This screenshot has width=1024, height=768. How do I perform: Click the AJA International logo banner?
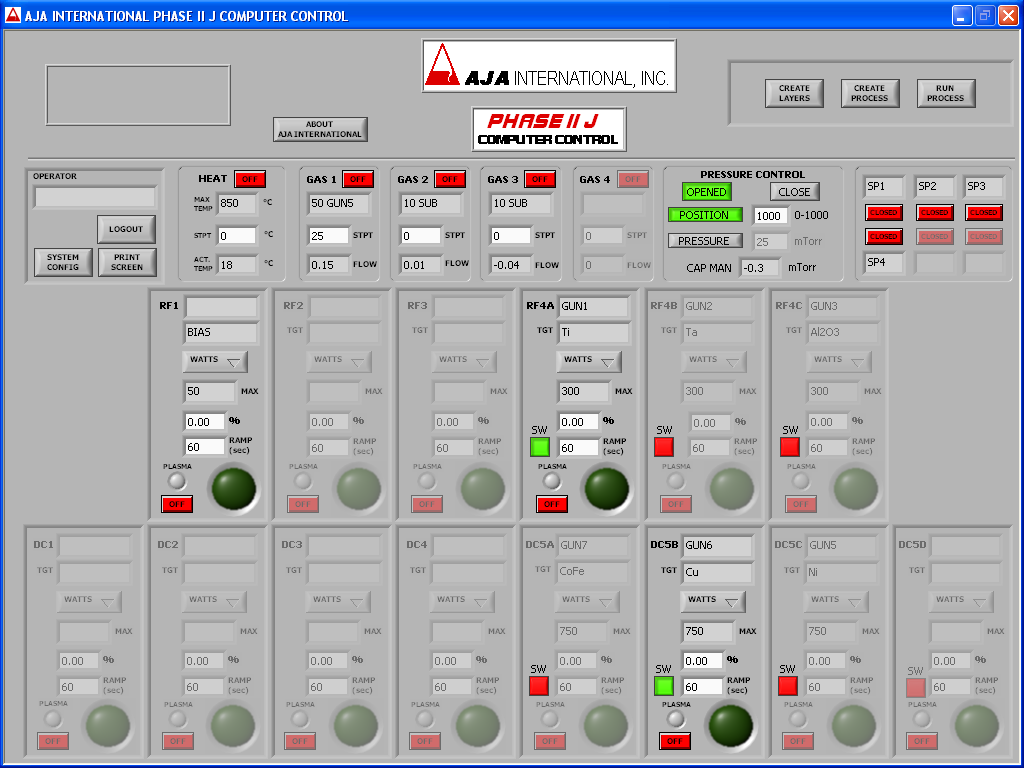547,66
